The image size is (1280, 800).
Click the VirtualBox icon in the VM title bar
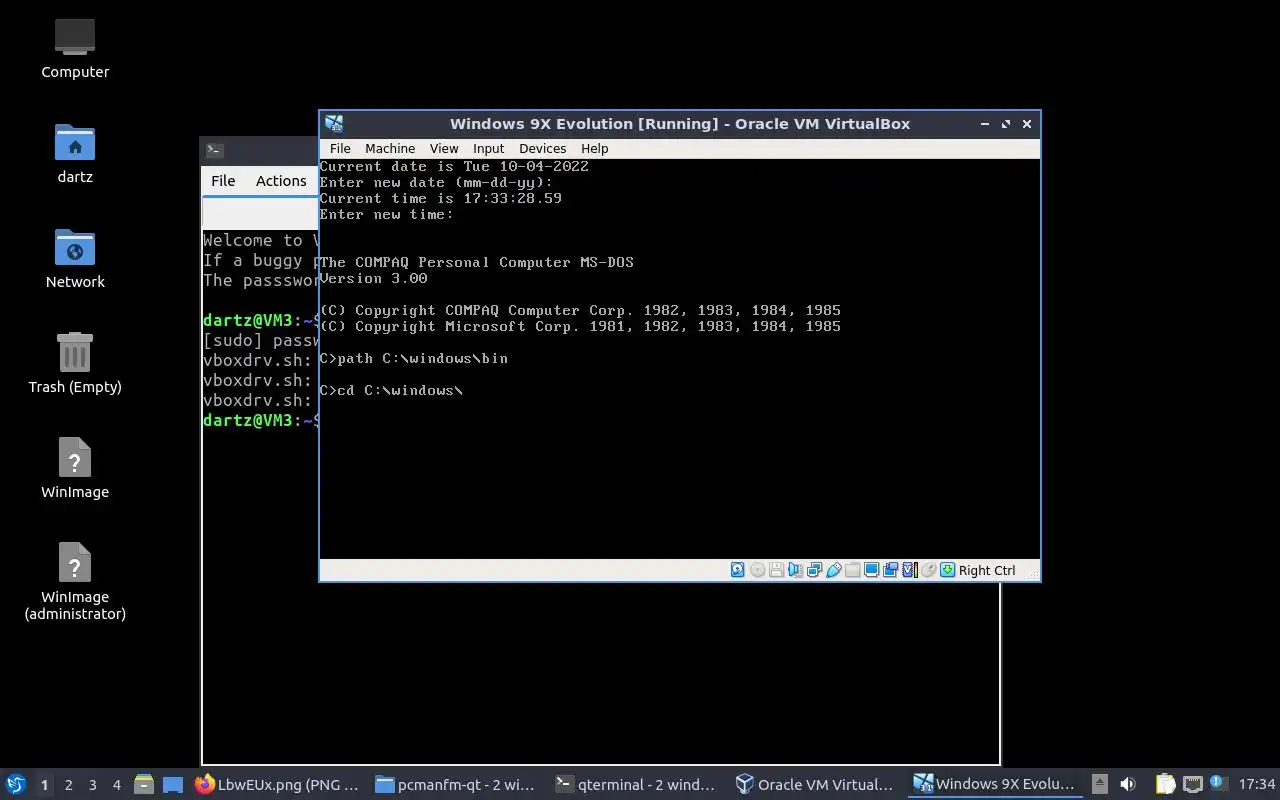pos(334,124)
